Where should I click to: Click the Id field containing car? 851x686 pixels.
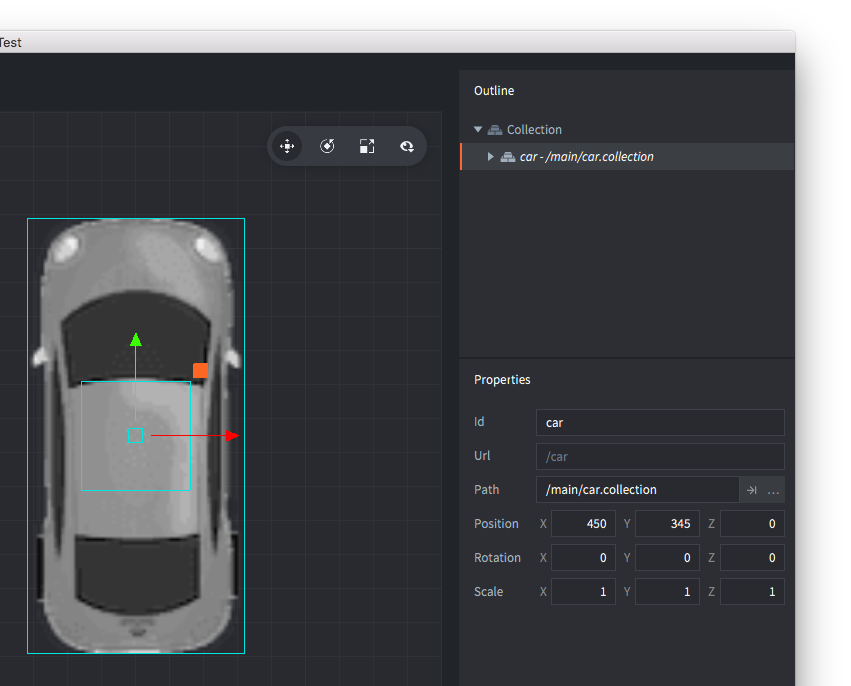tap(659, 422)
